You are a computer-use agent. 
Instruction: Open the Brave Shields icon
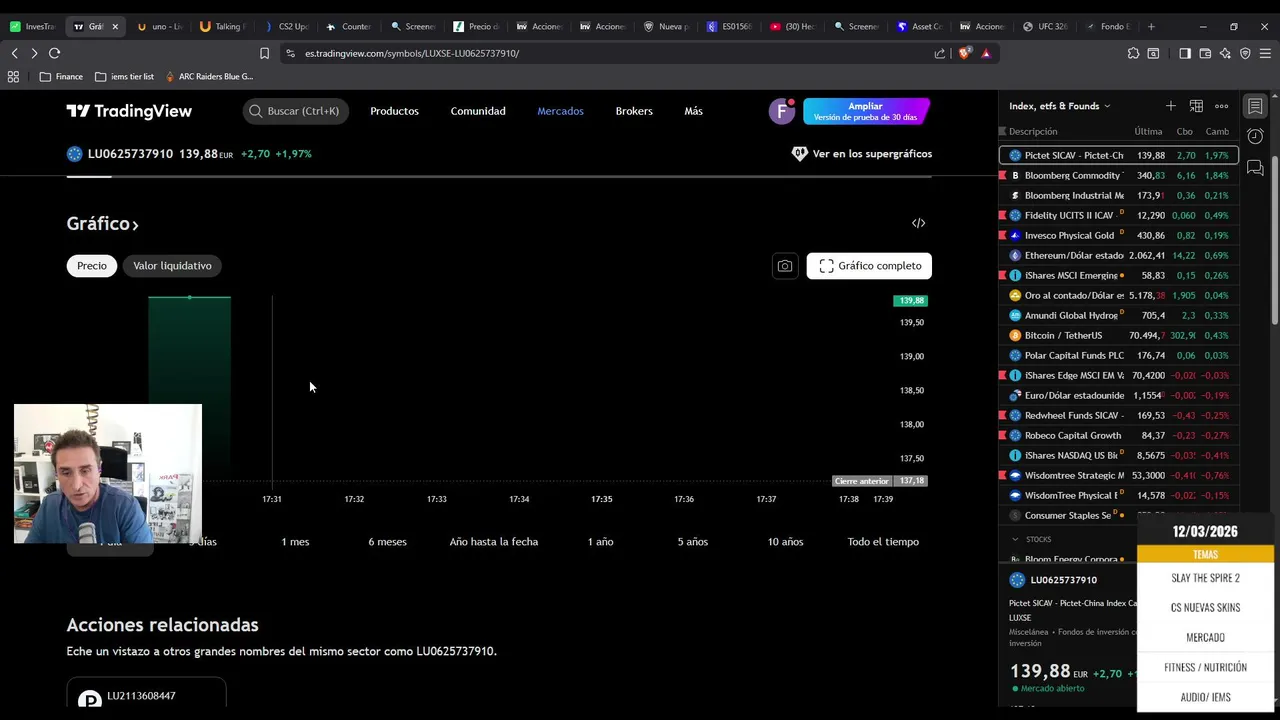pos(964,53)
